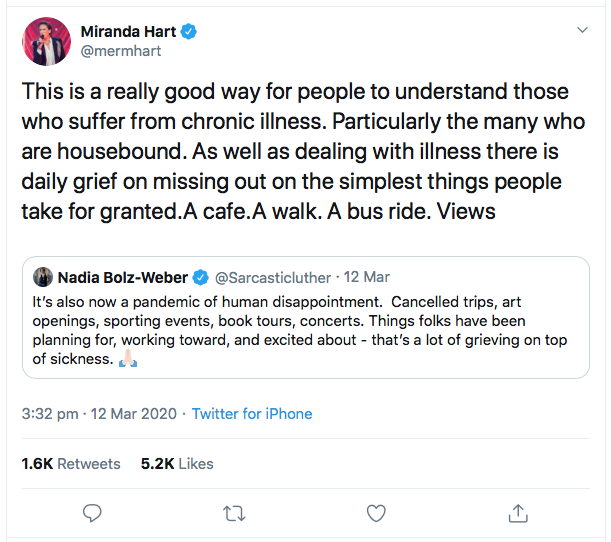Open the share upload icon
Image resolution: width=611 pixels, height=542 pixels.
(x=518, y=513)
